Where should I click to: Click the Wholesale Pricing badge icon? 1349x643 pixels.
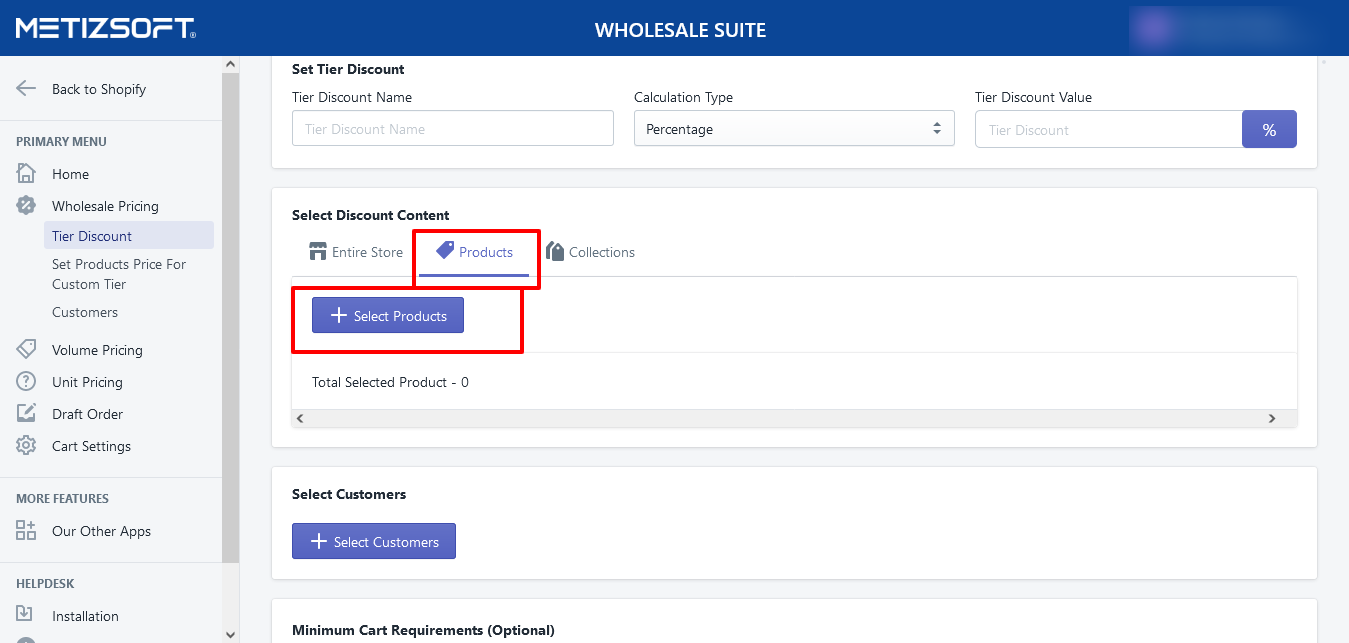(26, 206)
